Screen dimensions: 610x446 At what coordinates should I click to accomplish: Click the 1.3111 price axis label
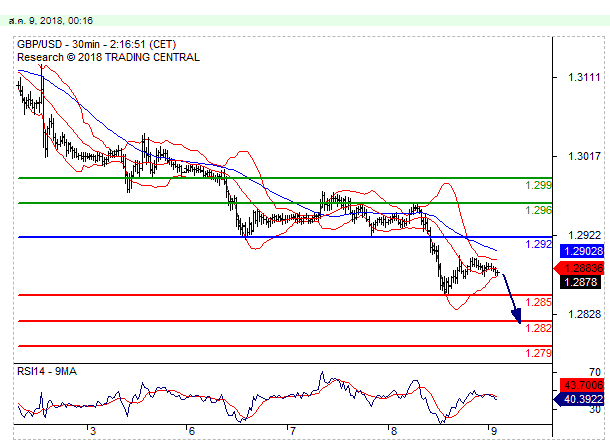(584, 77)
